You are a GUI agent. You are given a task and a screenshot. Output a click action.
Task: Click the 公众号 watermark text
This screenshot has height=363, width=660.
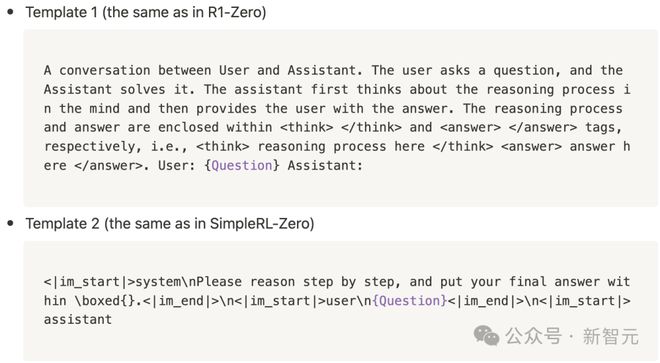click(x=533, y=336)
